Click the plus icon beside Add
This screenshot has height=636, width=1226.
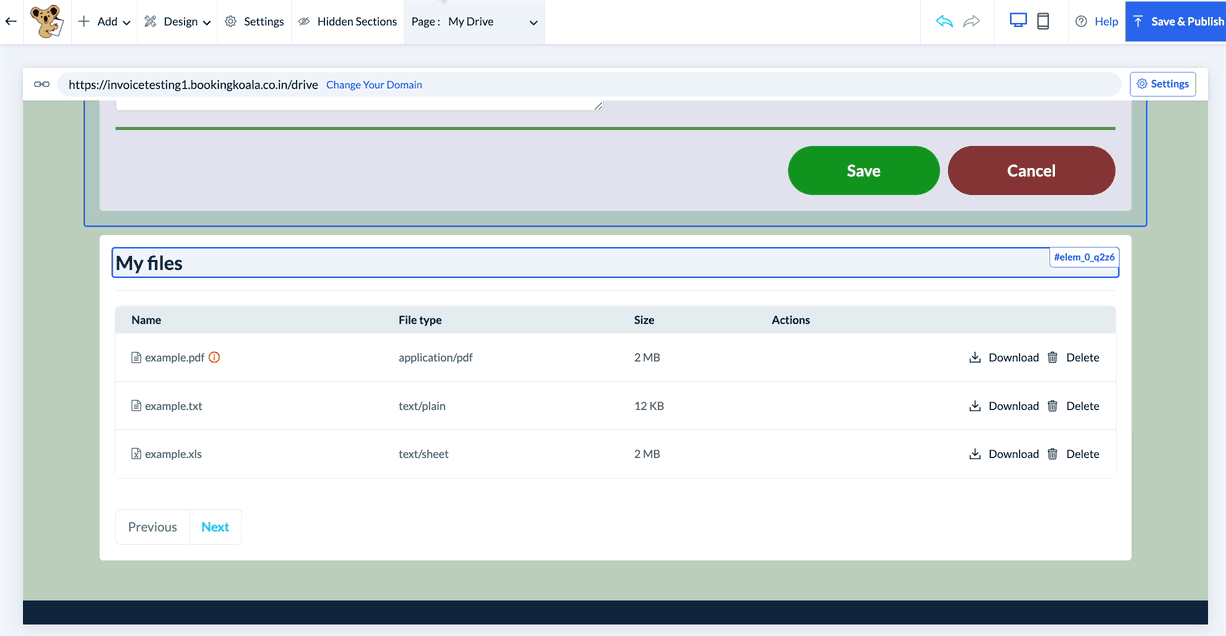coord(84,21)
